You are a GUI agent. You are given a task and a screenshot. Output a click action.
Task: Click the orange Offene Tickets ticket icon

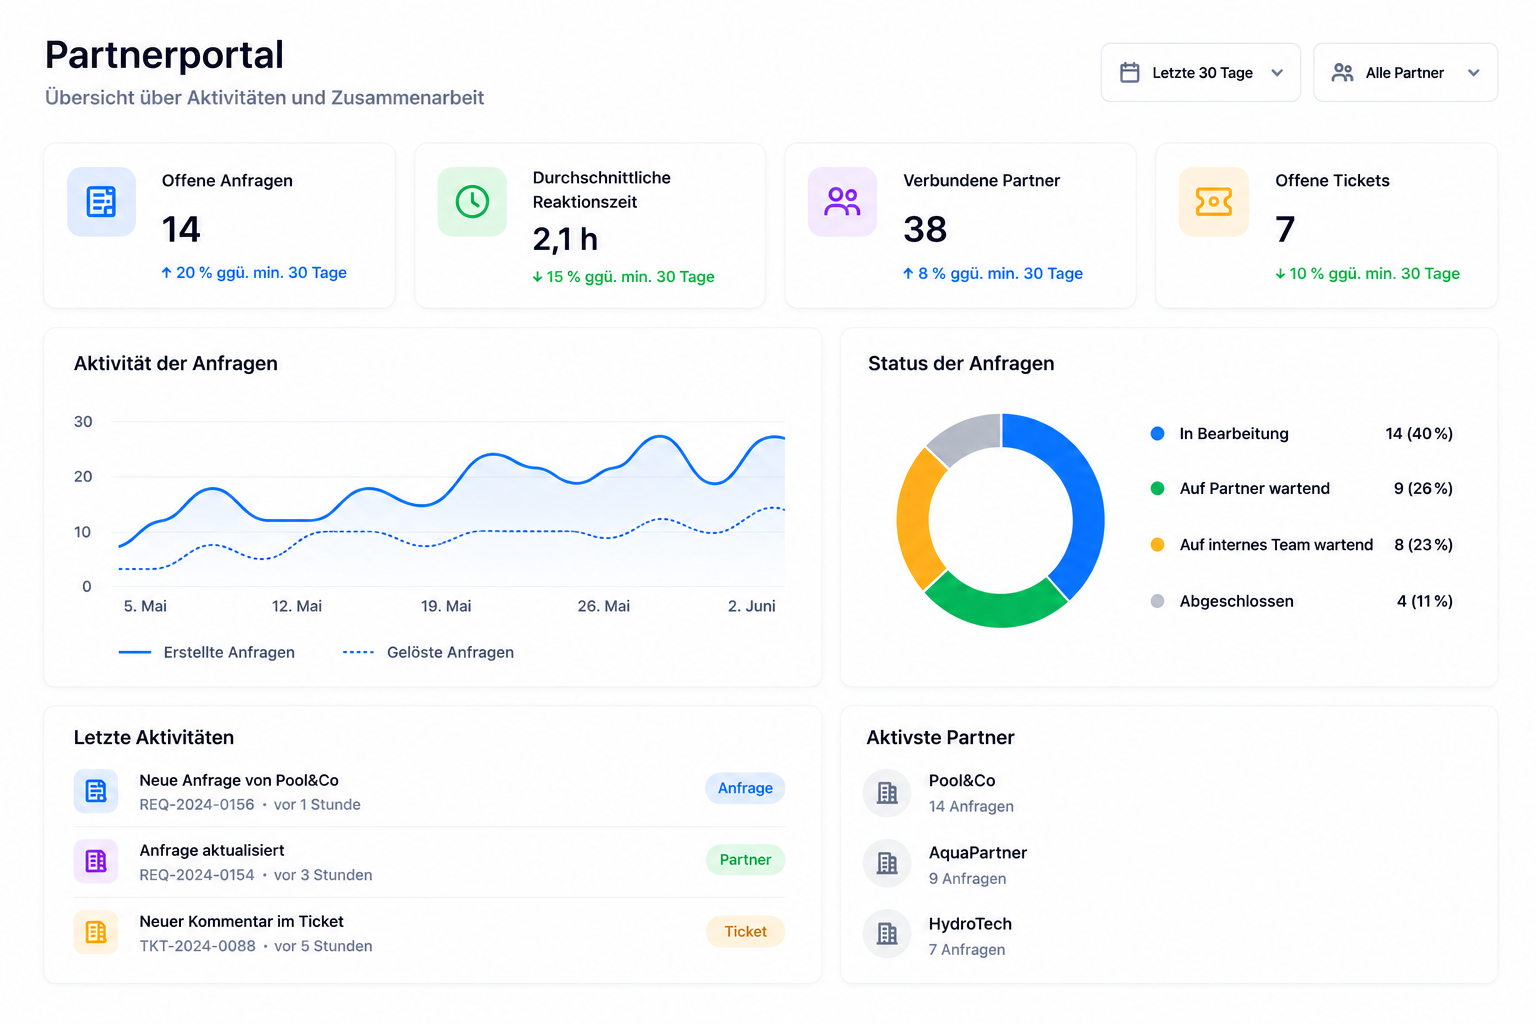tap(1214, 202)
